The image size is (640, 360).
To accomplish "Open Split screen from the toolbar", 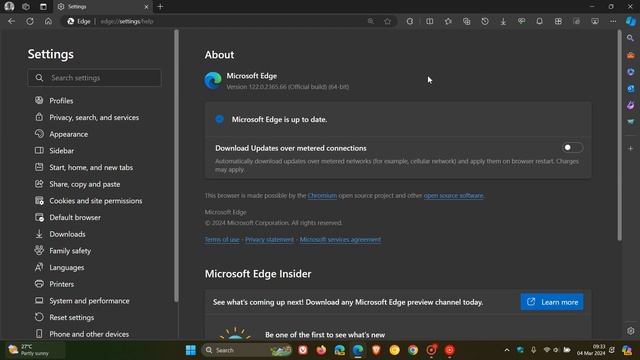I will (430, 21).
